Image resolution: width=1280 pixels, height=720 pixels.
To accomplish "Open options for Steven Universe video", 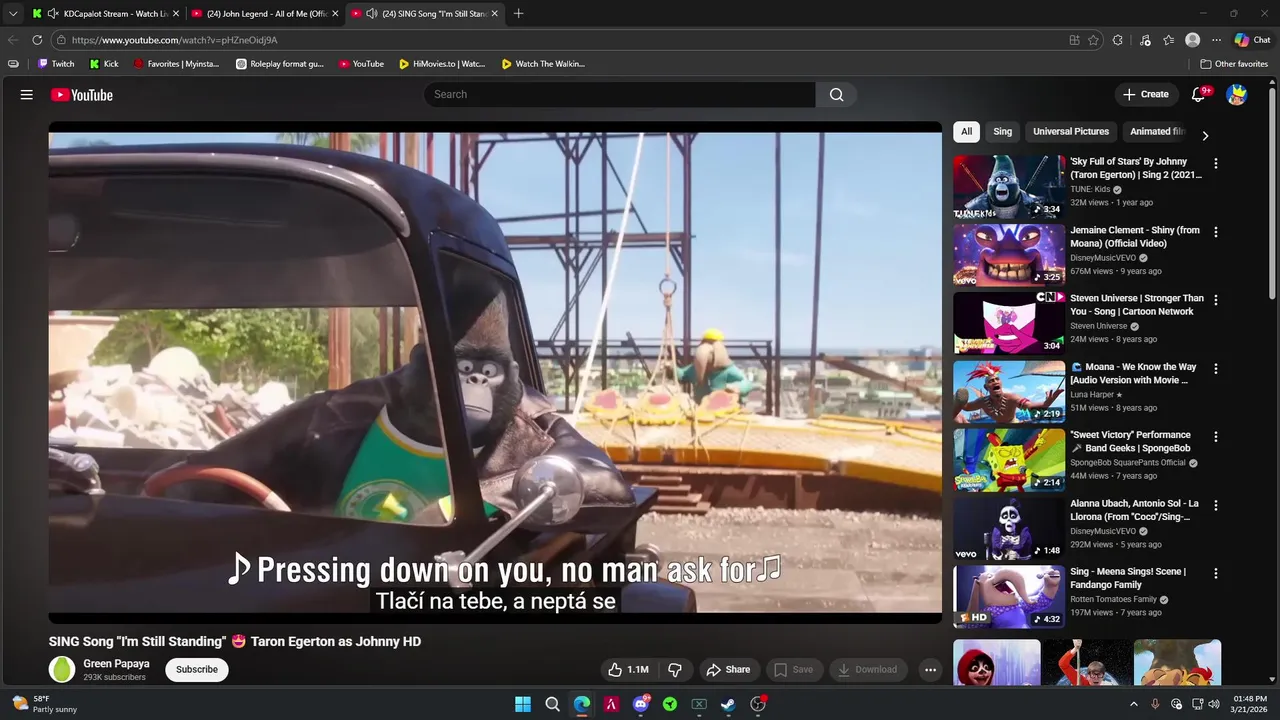I will pyautogui.click(x=1216, y=300).
